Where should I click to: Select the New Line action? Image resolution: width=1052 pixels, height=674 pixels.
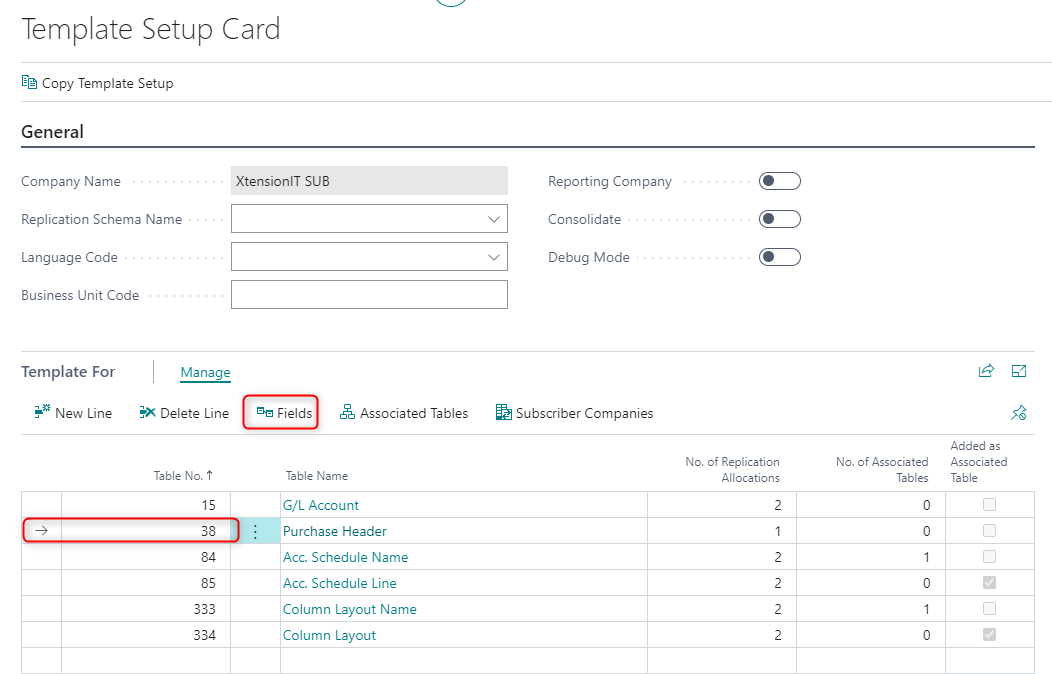pyautogui.click(x=72, y=412)
